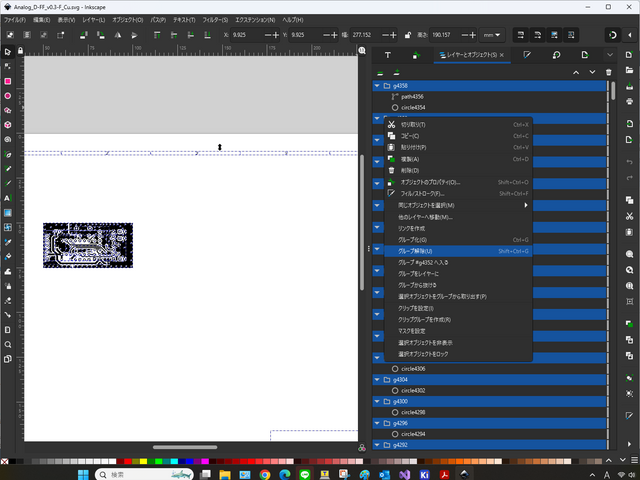
Task: Select the 3D Box tool
Action: pyautogui.click(x=8, y=125)
